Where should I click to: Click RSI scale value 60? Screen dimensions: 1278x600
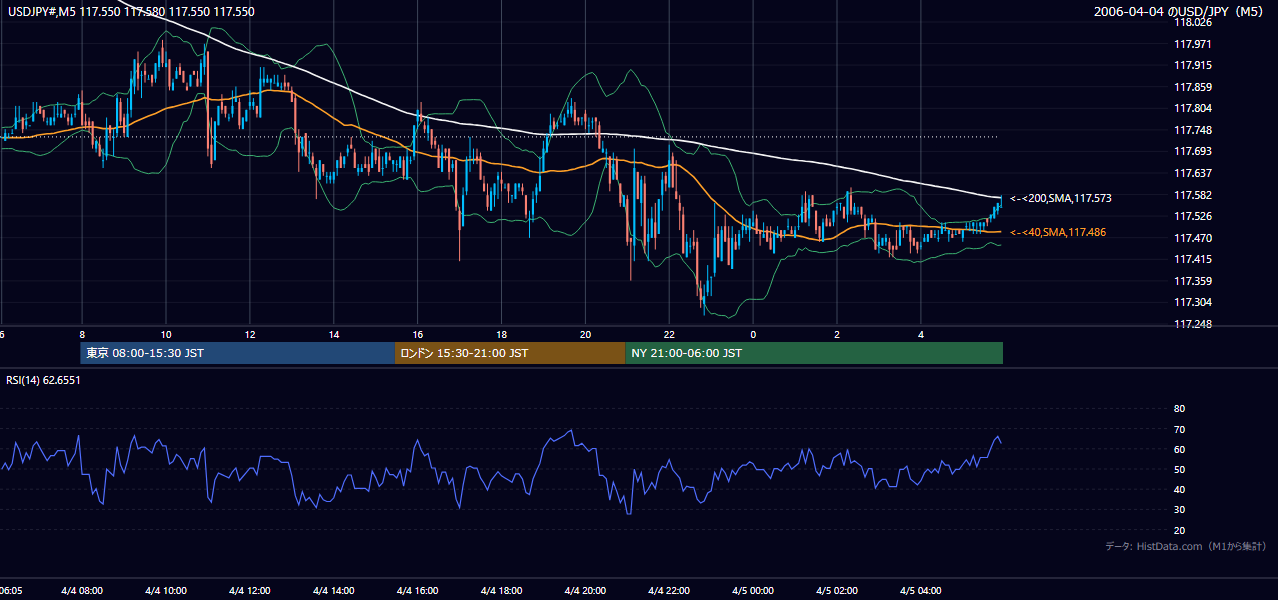pos(1179,449)
